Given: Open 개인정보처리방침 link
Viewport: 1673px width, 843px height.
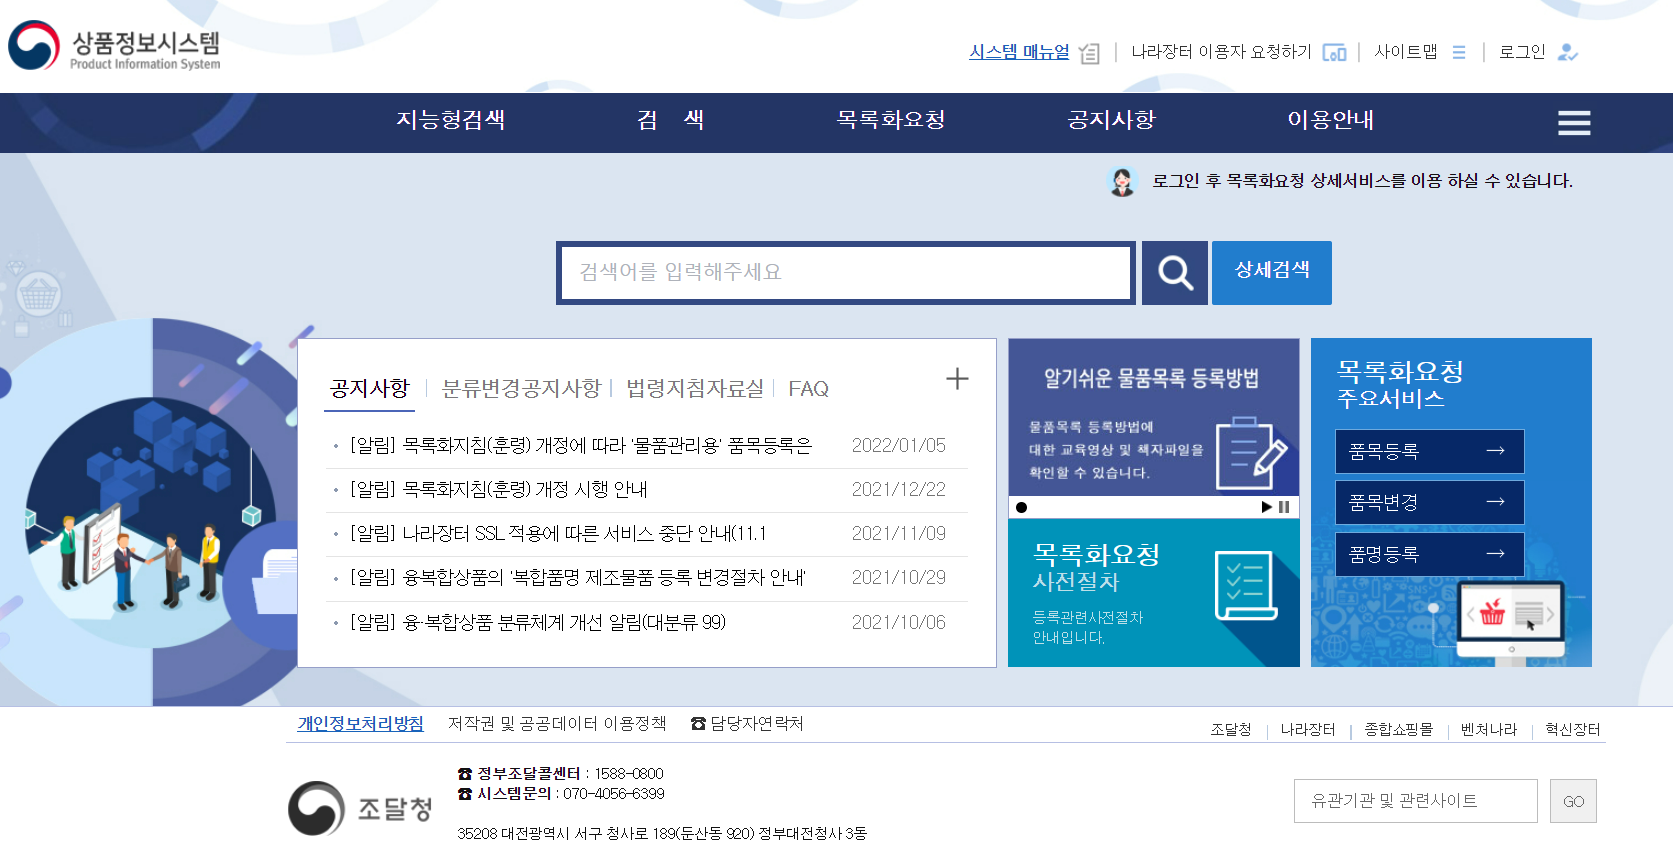Looking at the screenshot, I should tap(360, 724).
